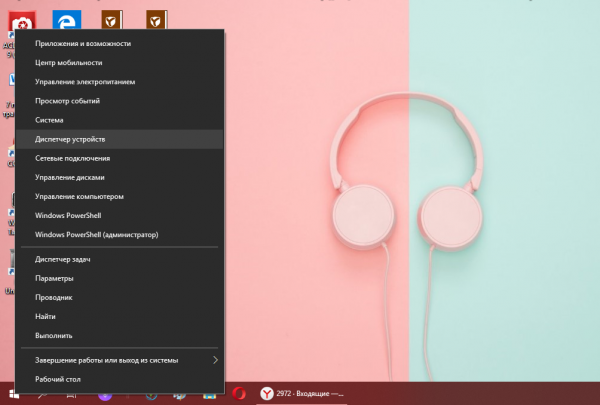Click the Yandex browser taskbar icon

pyautogui.click(x=267, y=394)
